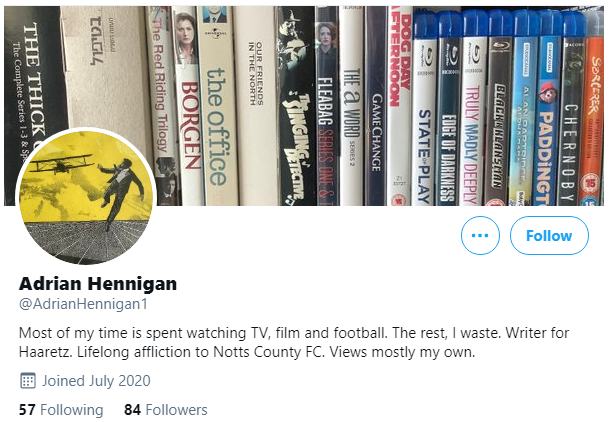Click the calendar icon beside the join date
Viewport: 611px width, 422px height.
point(28,381)
